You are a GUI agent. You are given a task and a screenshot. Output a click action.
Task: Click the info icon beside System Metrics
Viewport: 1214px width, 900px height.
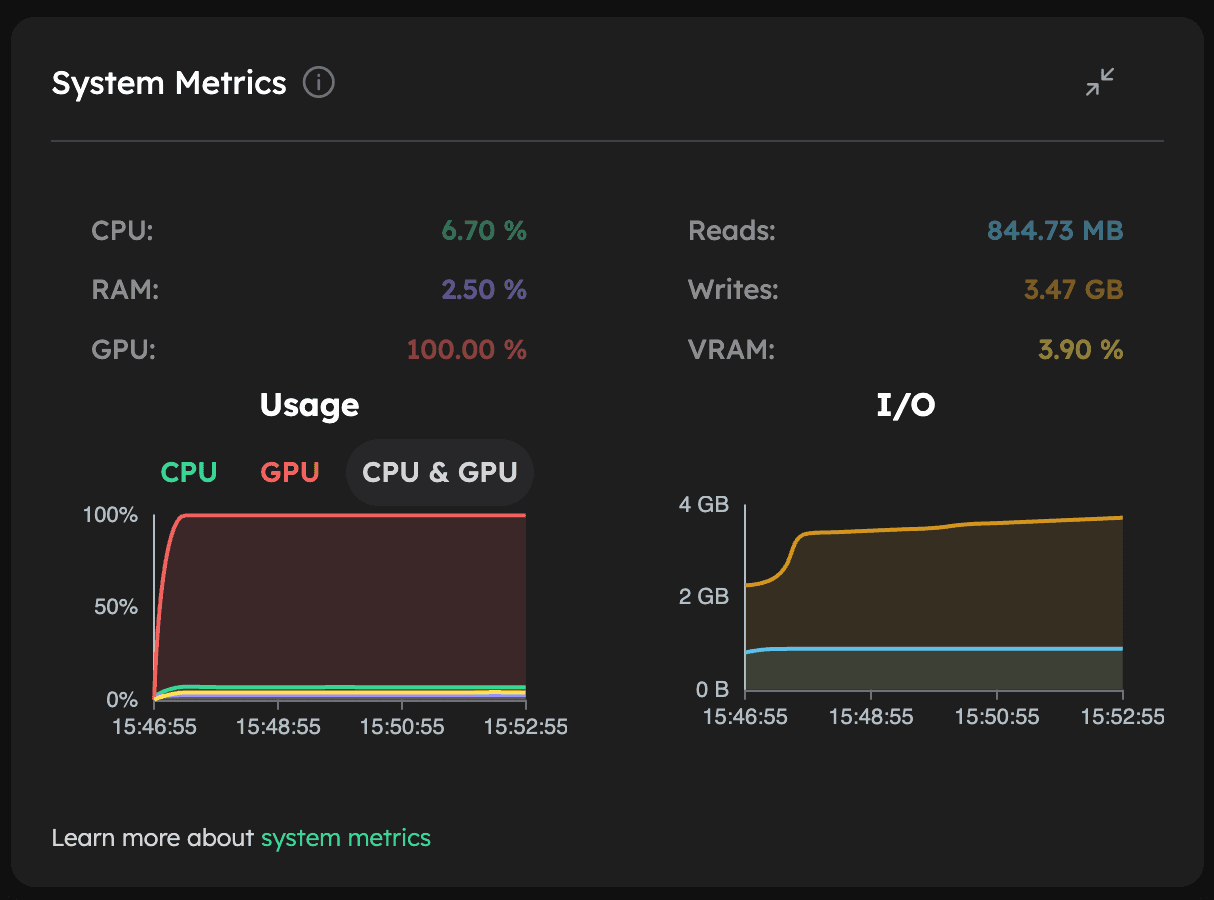tap(318, 82)
